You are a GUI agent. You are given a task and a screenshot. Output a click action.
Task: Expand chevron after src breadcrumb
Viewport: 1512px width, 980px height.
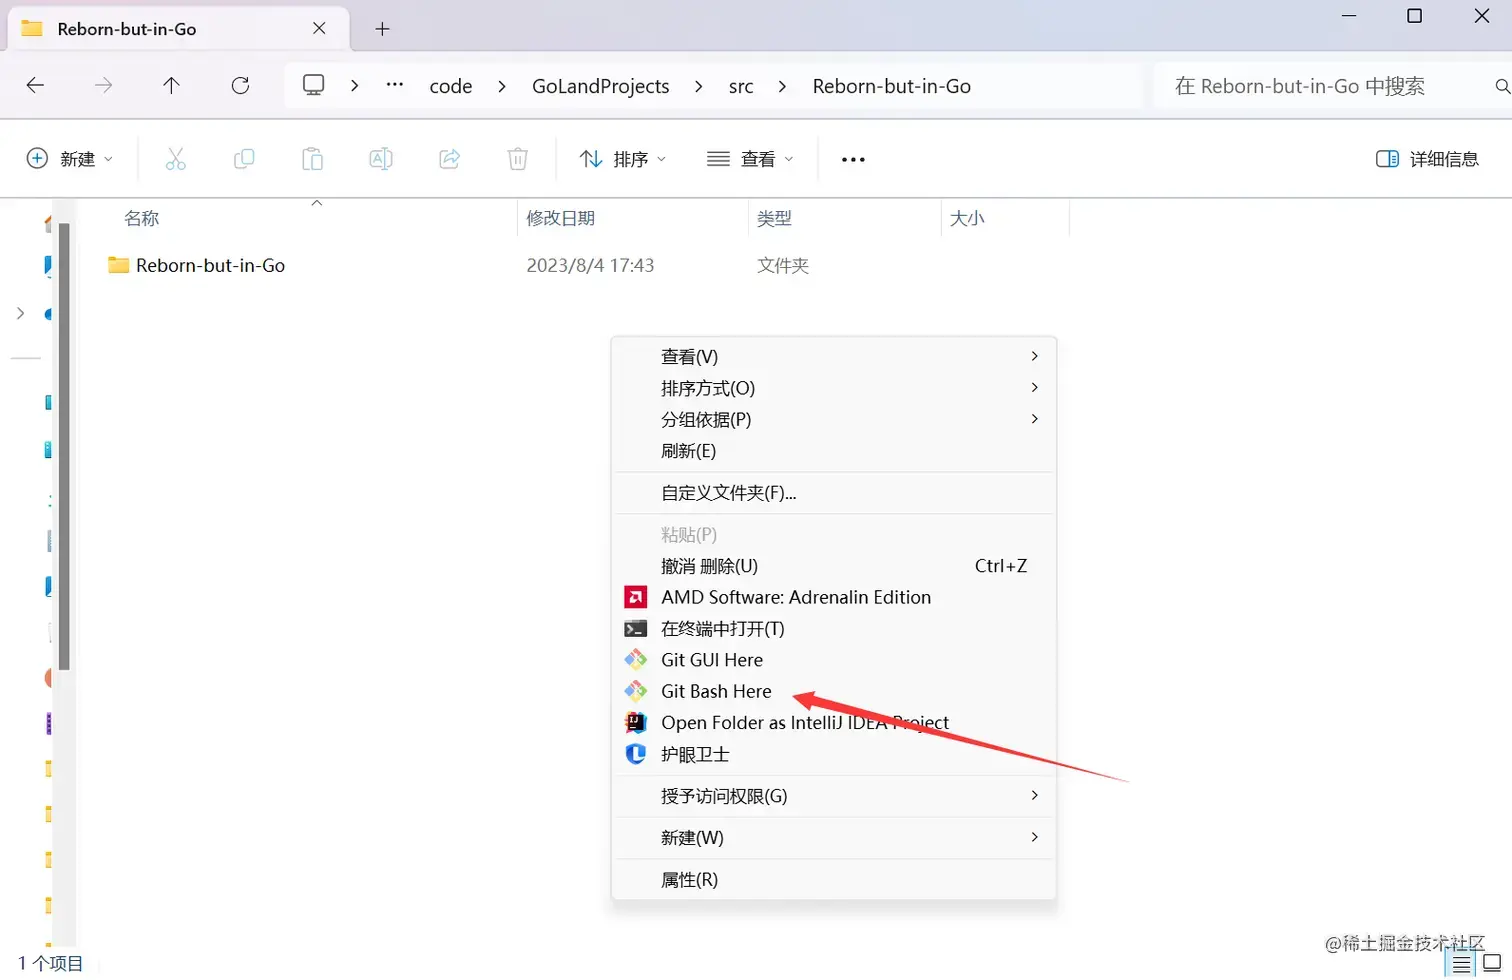tap(782, 86)
